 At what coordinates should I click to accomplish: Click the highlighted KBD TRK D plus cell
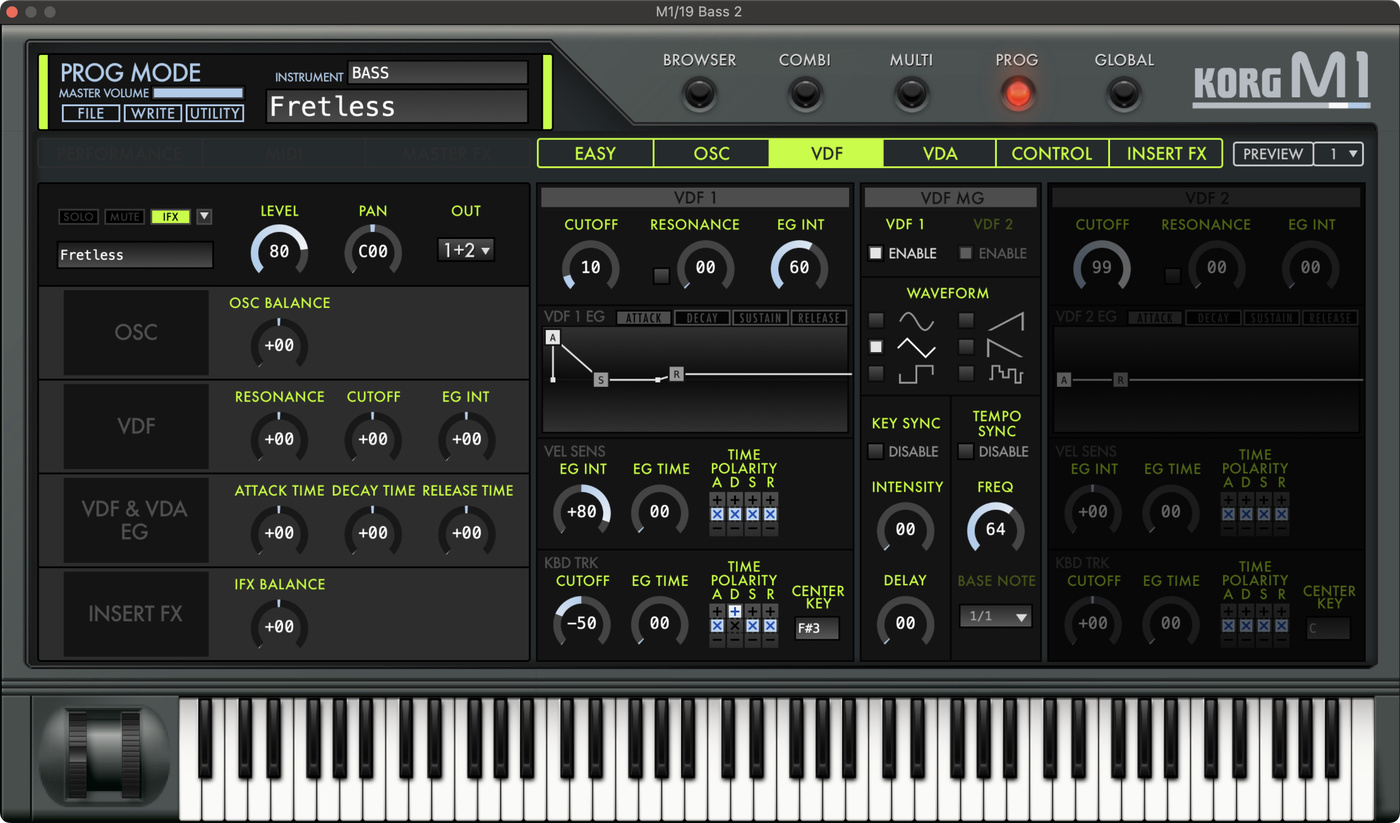(x=735, y=611)
